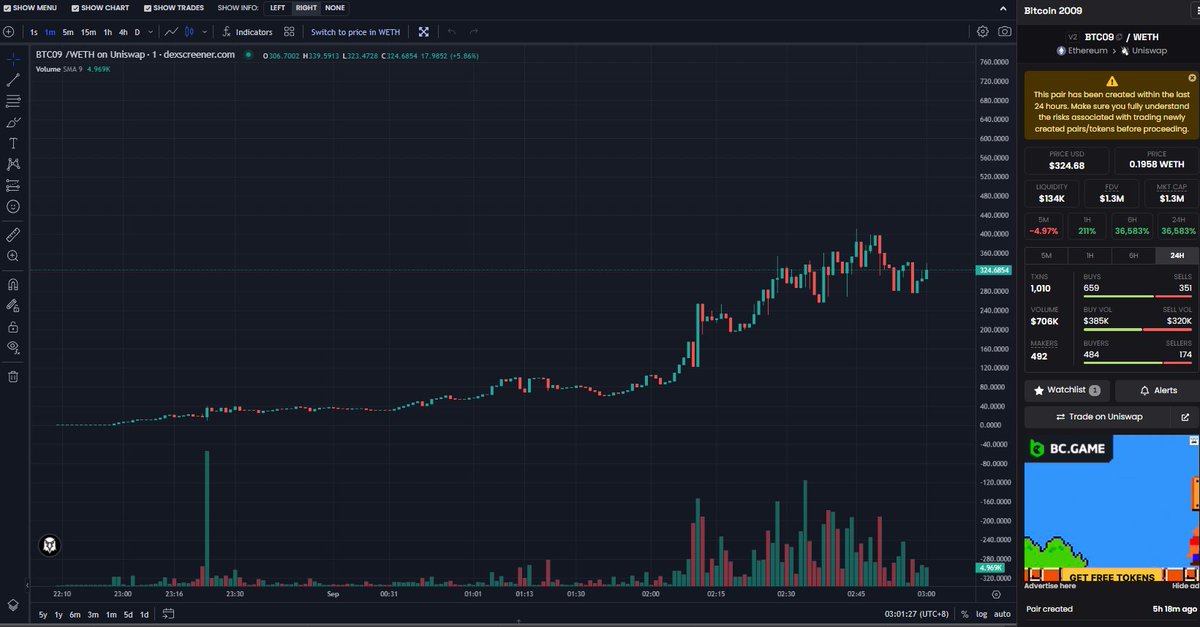Select the forecast and measurement tool
This screenshot has height=627, width=1200.
tap(13, 185)
